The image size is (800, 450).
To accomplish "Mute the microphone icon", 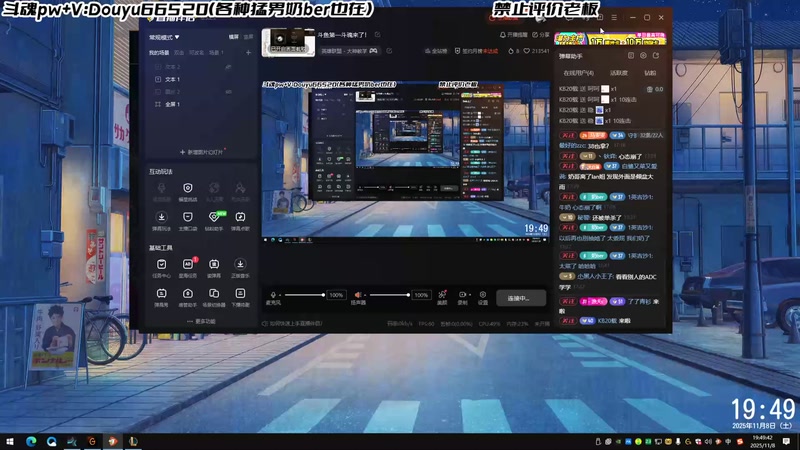I will [x=273, y=295].
